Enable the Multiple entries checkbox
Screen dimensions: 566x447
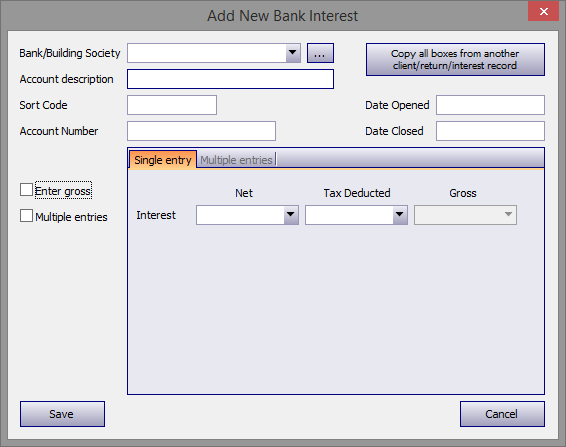coord(26,216)
